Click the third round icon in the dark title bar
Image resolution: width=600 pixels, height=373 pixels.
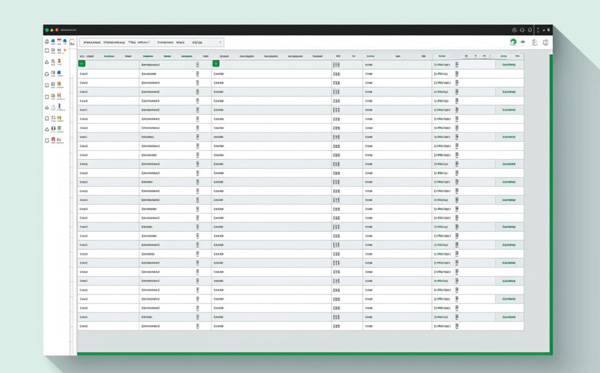coord(530,30)
